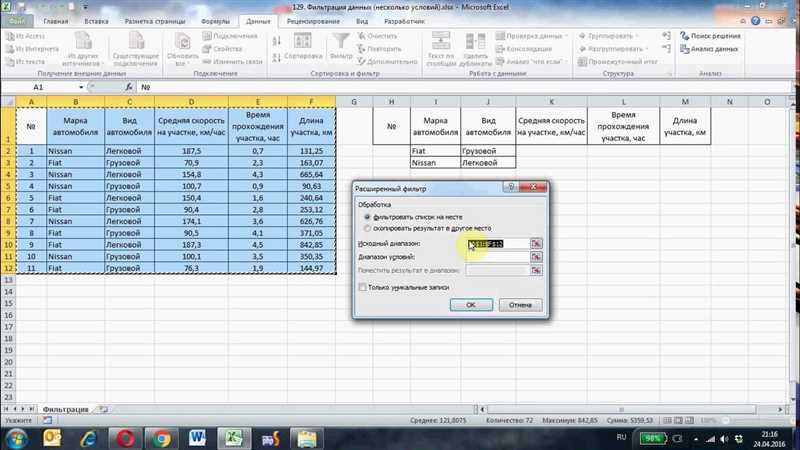Click Диапазон условий range selector icon
Viewport: 800px width, 450px height.
point(536,257)
